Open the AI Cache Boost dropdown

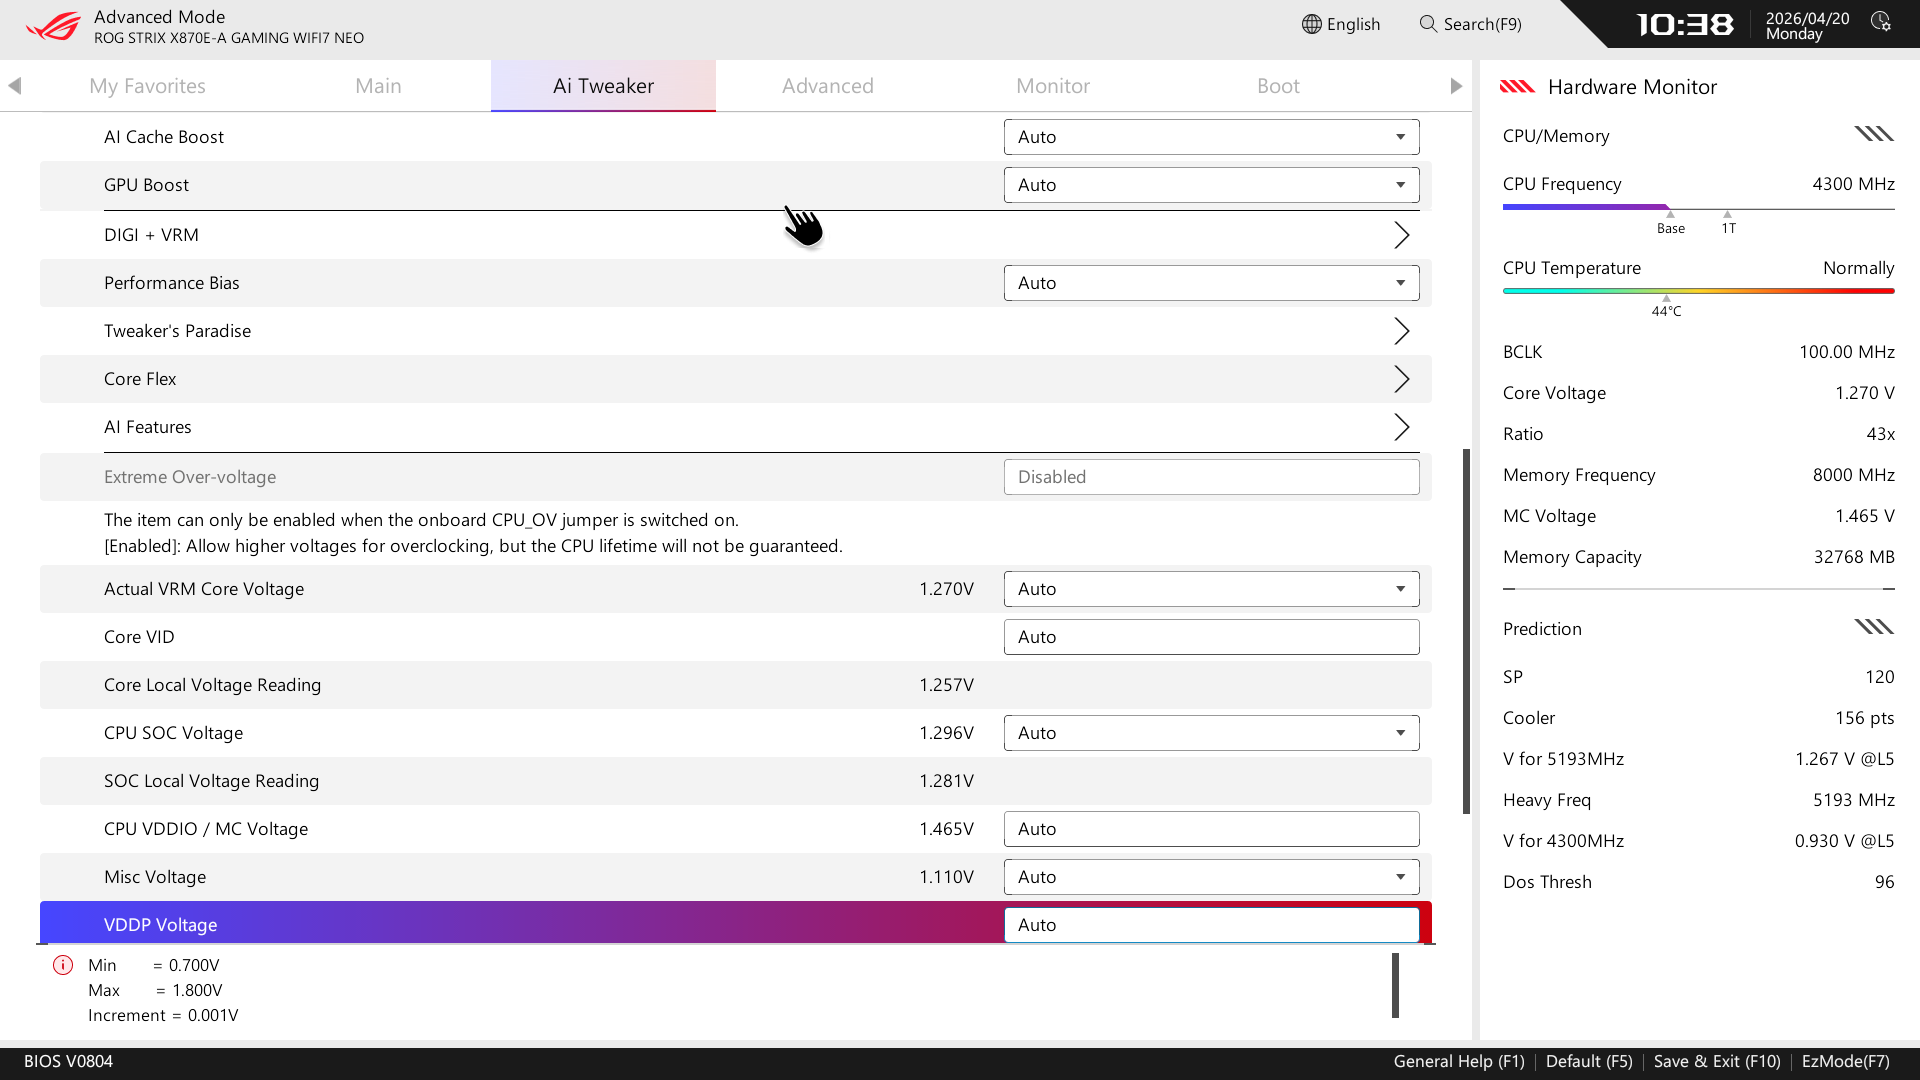pyautogui.click(x=1211, y=137)
